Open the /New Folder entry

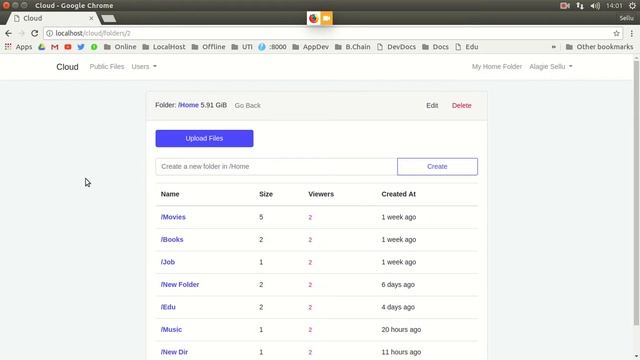(180, 284)
